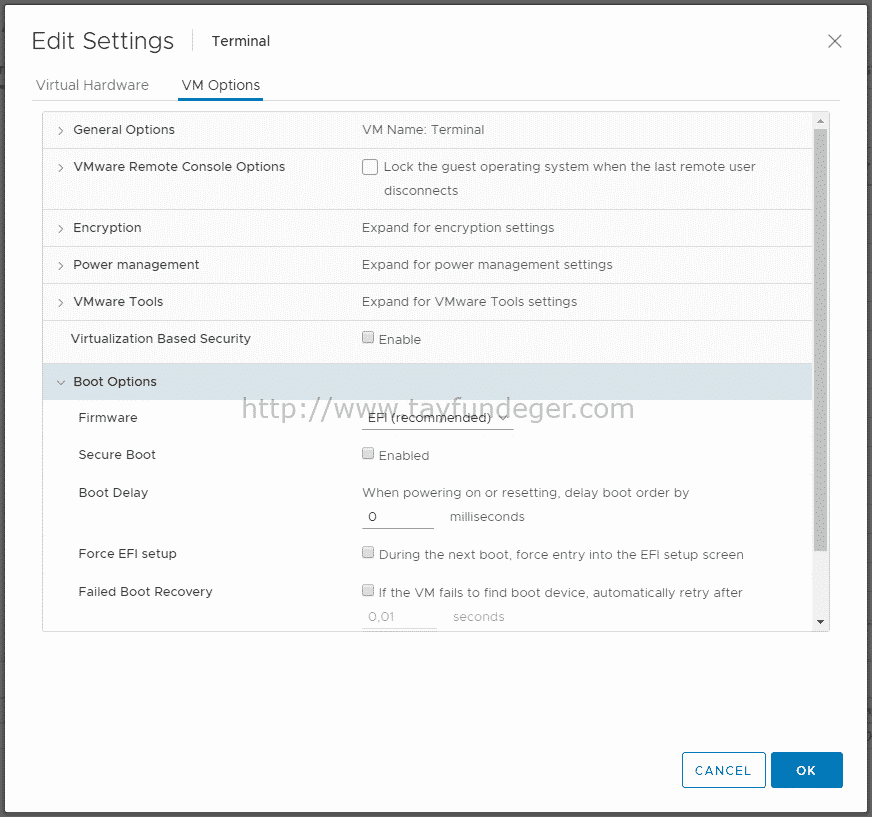The width and height of the screenshot is (872, 817).
Task: Click the 'VM Name: Terminal' text
Action: (x=423, y=130)
